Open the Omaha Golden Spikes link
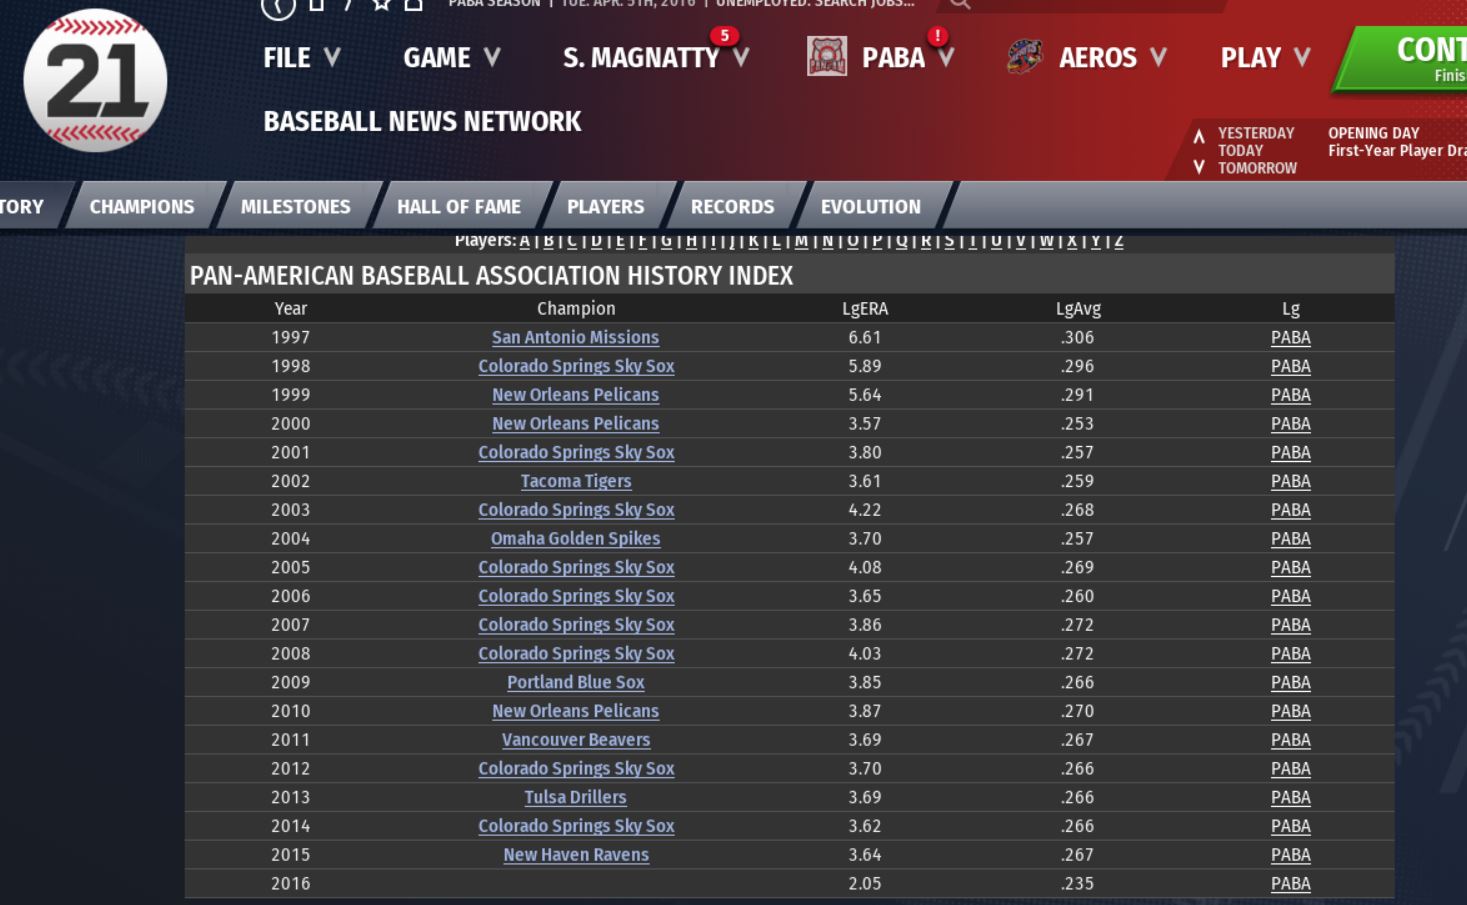The height and width of the screenshot is (905, 1467). (575, 539)
